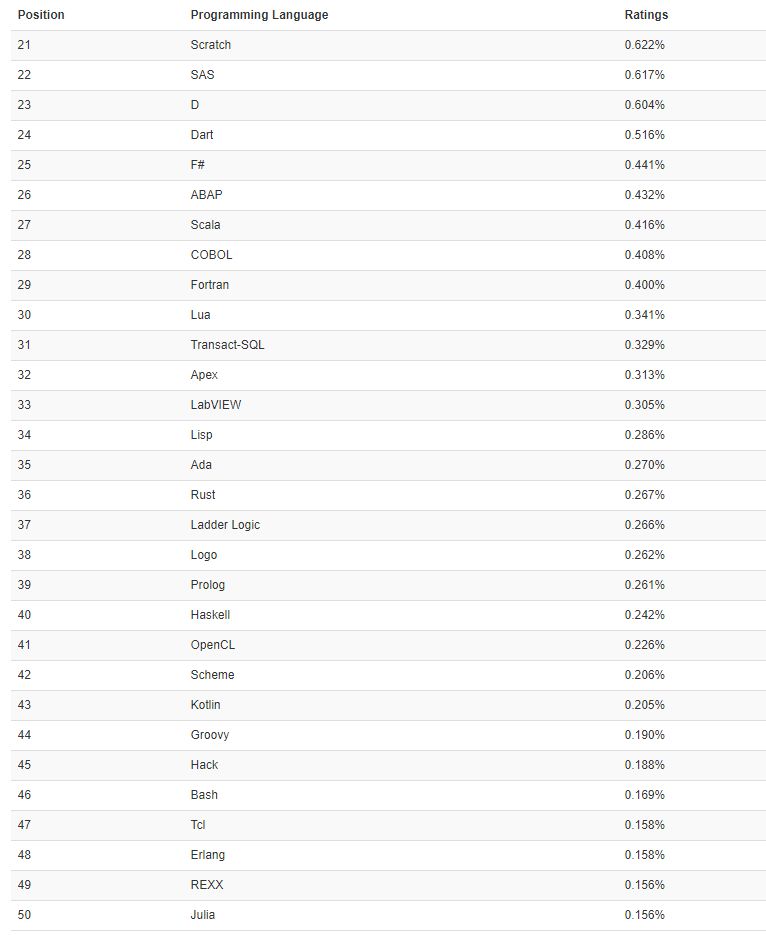
Task: Click position number 36 cell
Action: pyautogui.click(x=24, y=495)
